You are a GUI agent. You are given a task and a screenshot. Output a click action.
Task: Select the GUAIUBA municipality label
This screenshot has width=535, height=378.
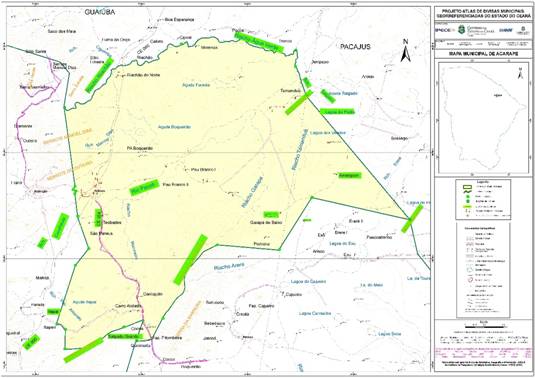pos(100,12)
